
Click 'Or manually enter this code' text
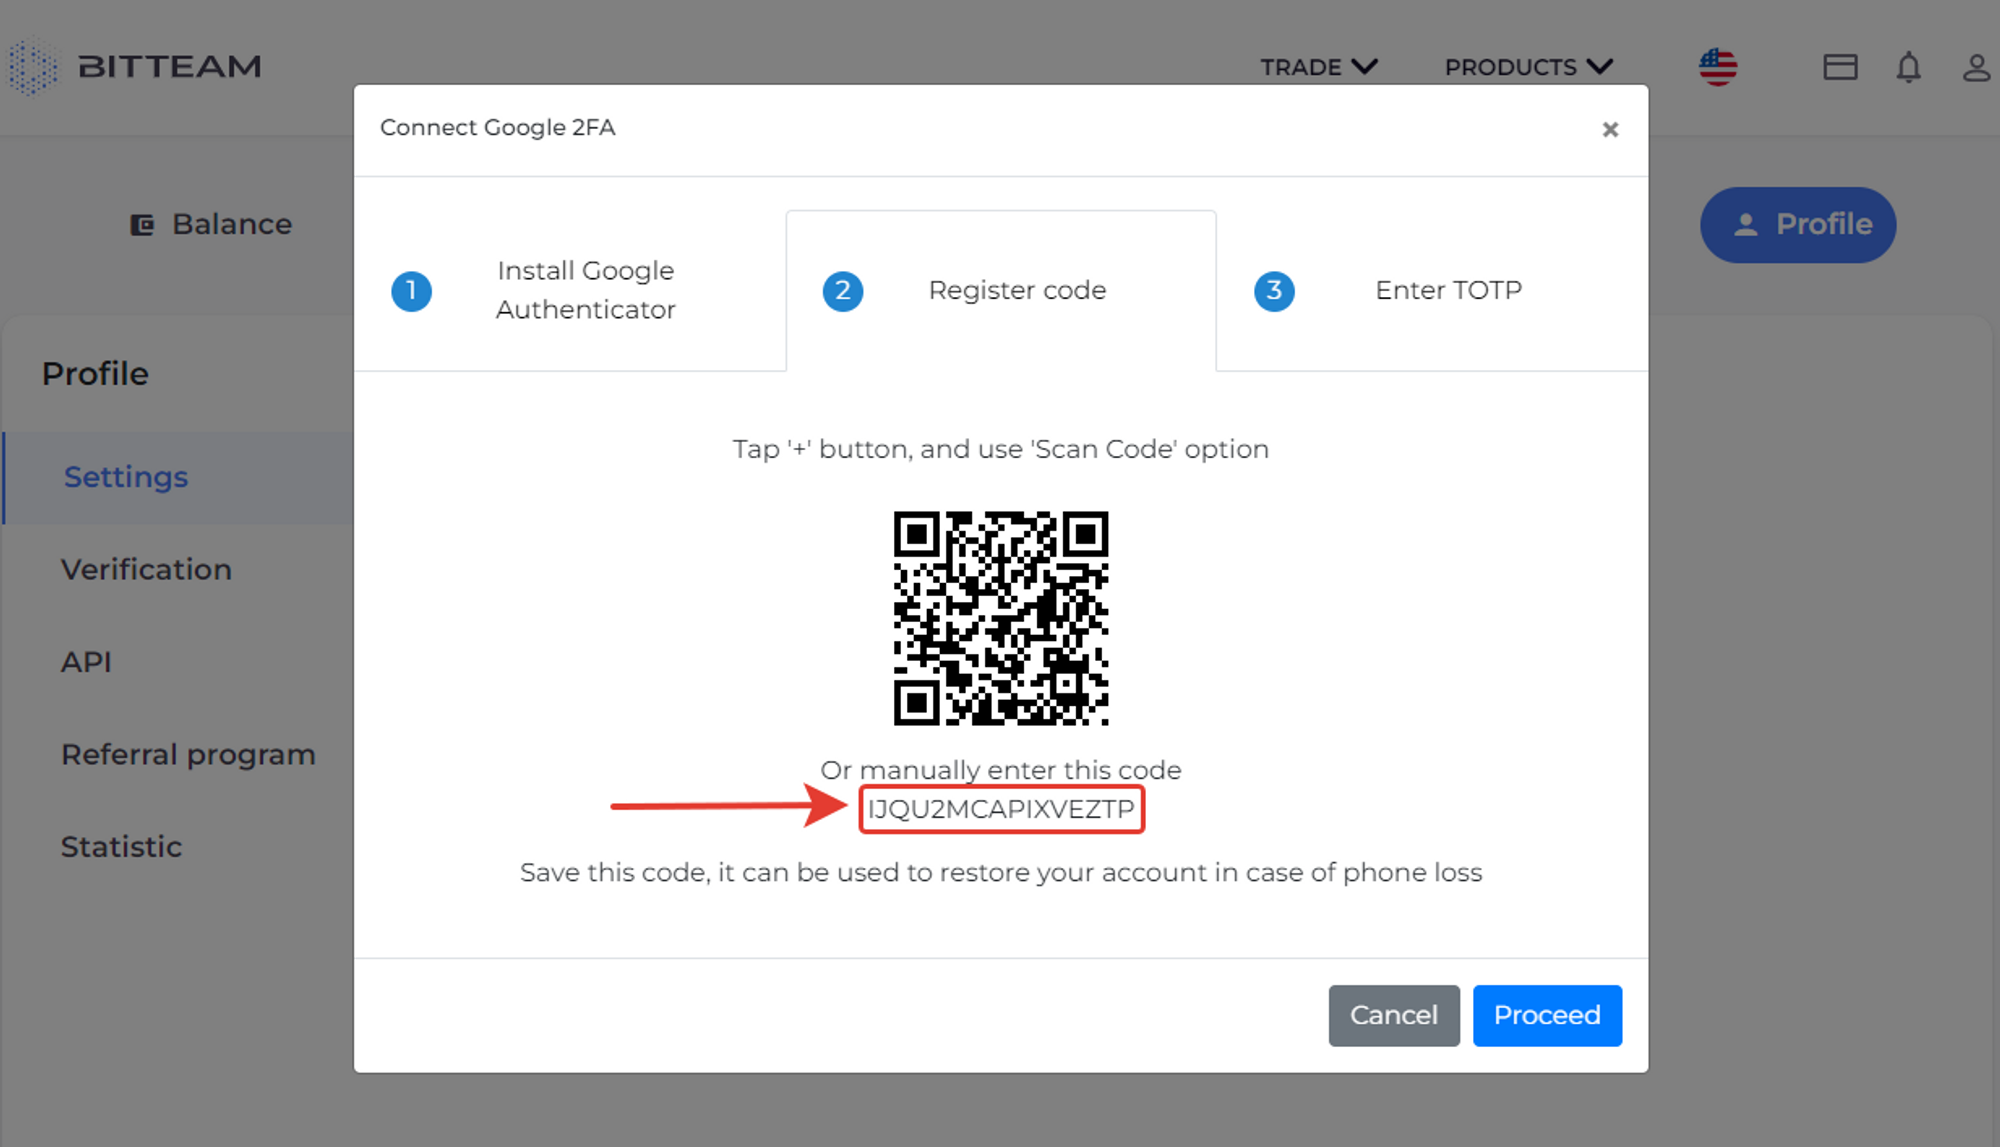(1001, 770)
